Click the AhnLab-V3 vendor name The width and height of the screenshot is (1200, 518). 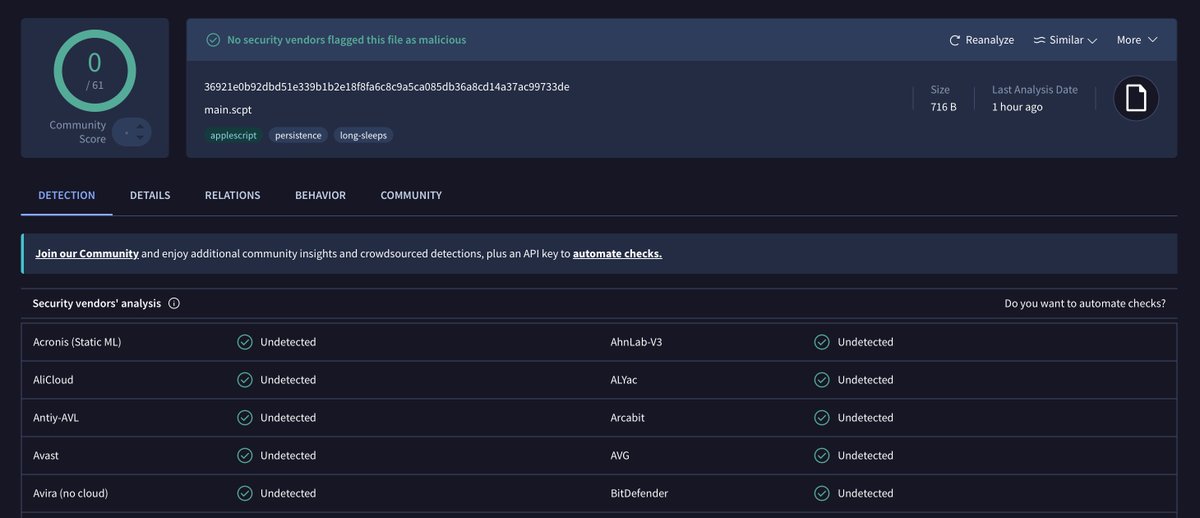click(636, 342)
